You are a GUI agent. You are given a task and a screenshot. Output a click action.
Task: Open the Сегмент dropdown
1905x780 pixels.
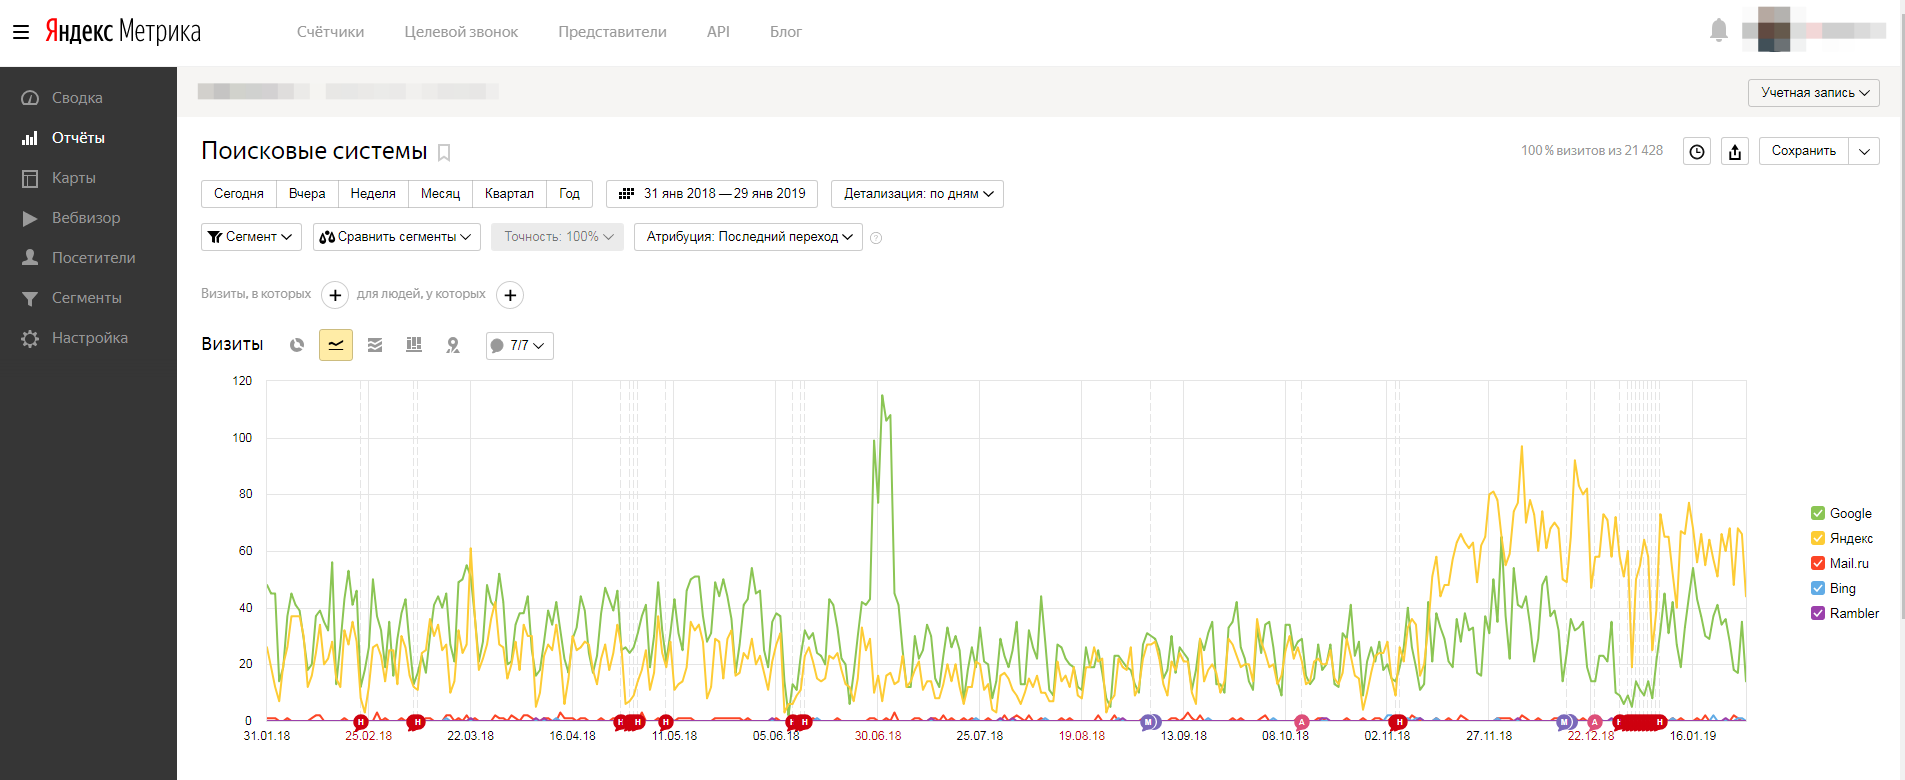tap(251, 237)
